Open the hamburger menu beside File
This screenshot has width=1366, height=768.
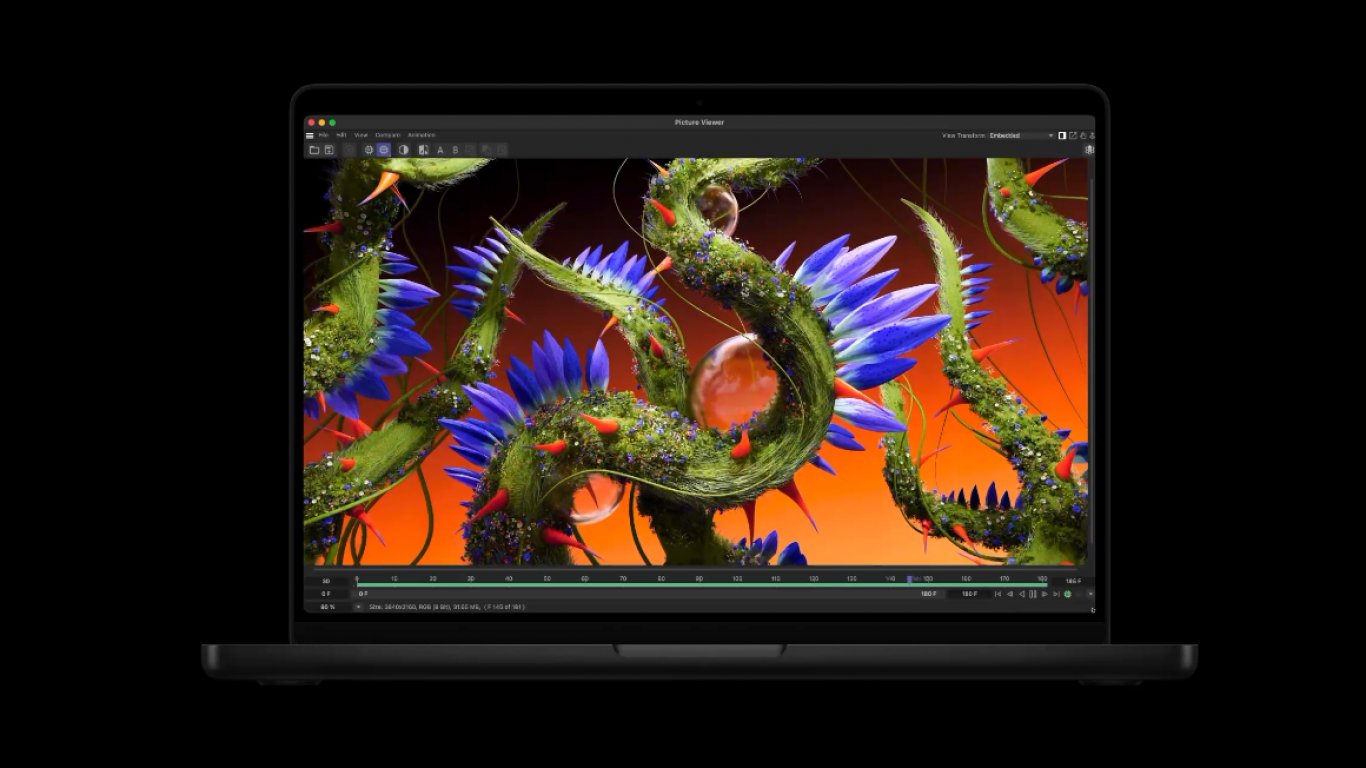310,135
